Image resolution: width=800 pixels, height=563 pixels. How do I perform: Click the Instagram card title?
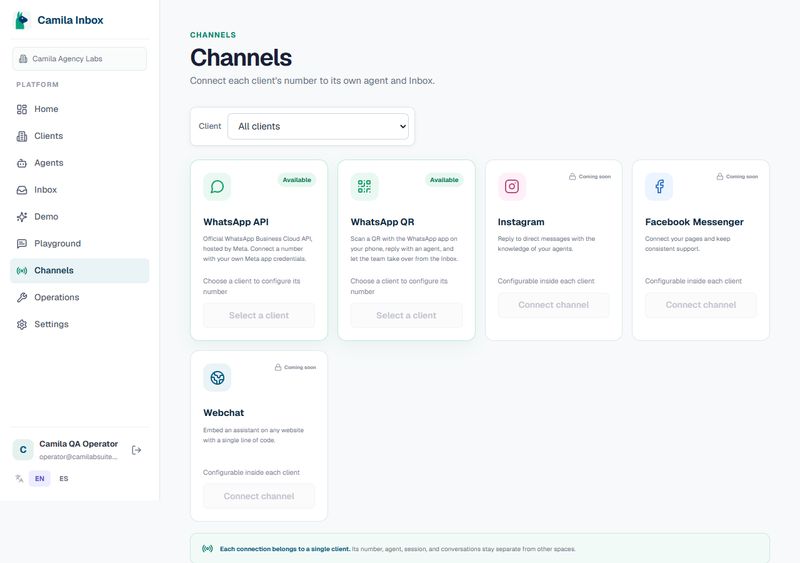(x=521, y=222)
